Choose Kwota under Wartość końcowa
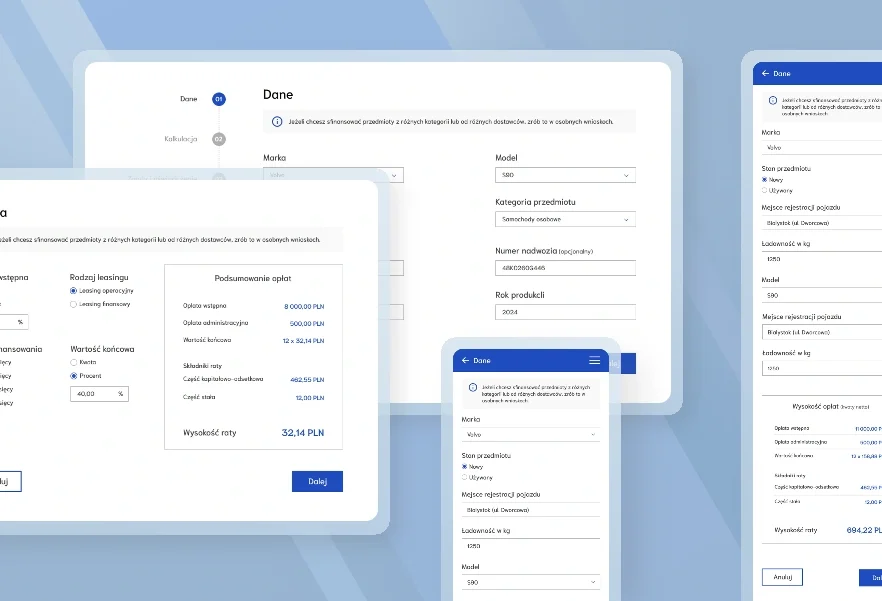882x601 pixels. [73, 362]
